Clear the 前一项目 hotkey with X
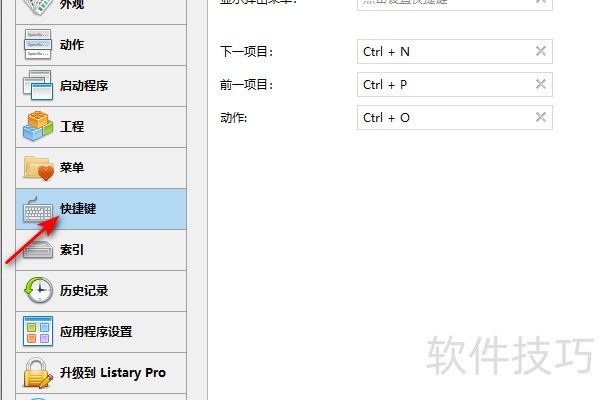This screenshot has height=400, width=600. click(x=541, y=84)
